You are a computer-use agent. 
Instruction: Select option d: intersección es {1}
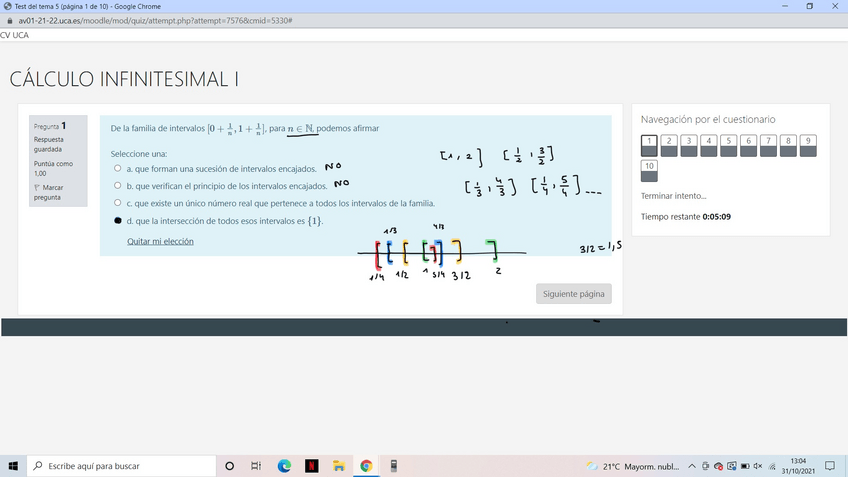pos(118,221)
